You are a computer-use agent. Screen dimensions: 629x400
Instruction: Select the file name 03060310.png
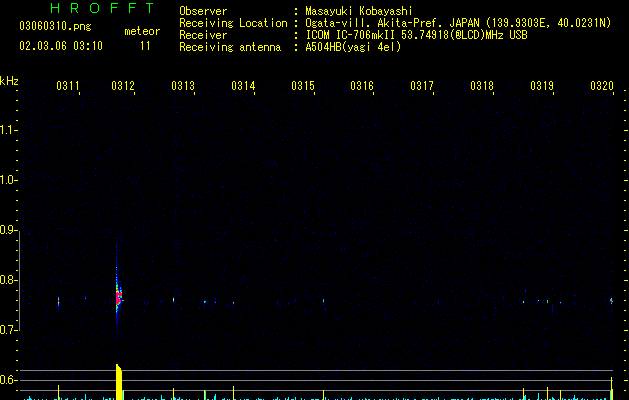pyautogui.click(x=55, y=26)
